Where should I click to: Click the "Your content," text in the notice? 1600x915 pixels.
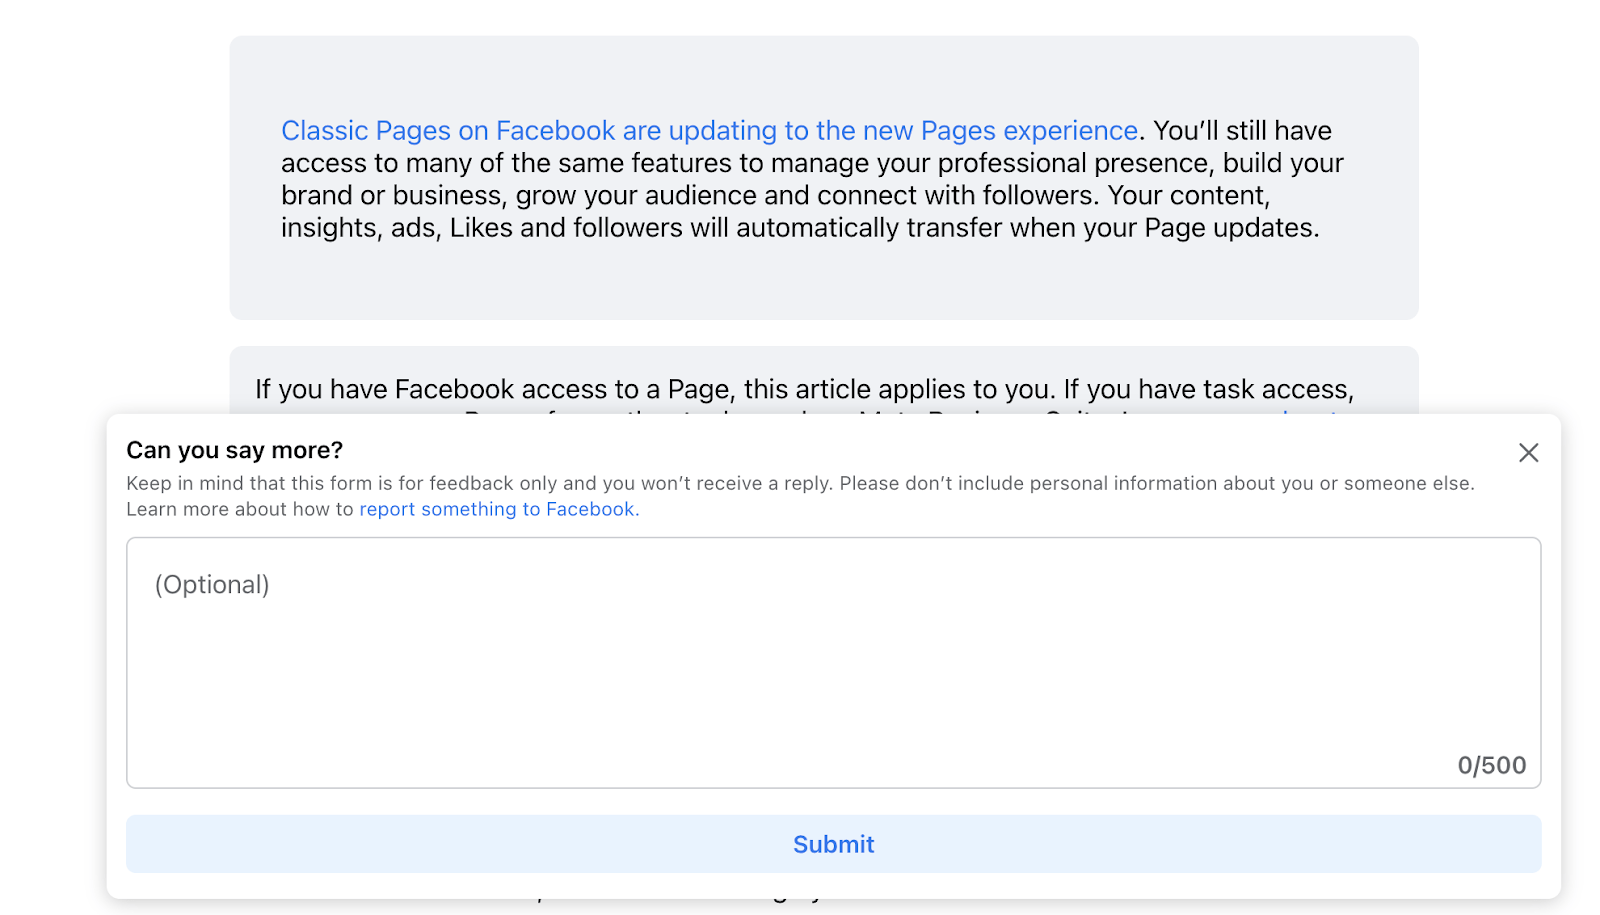click(x=1188, y=195)
